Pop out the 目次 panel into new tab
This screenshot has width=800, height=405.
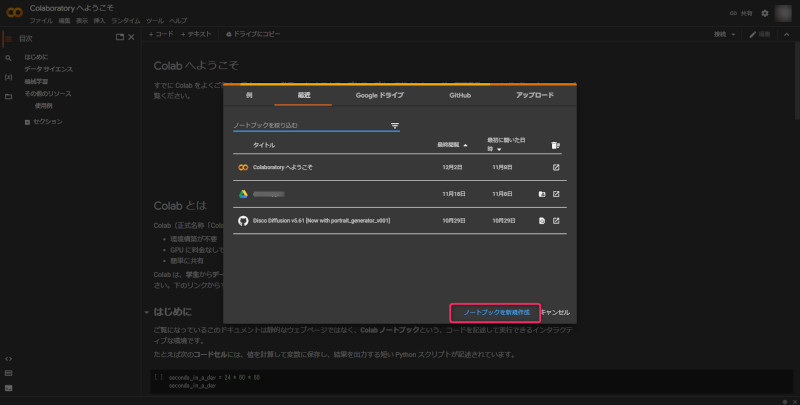120,37
